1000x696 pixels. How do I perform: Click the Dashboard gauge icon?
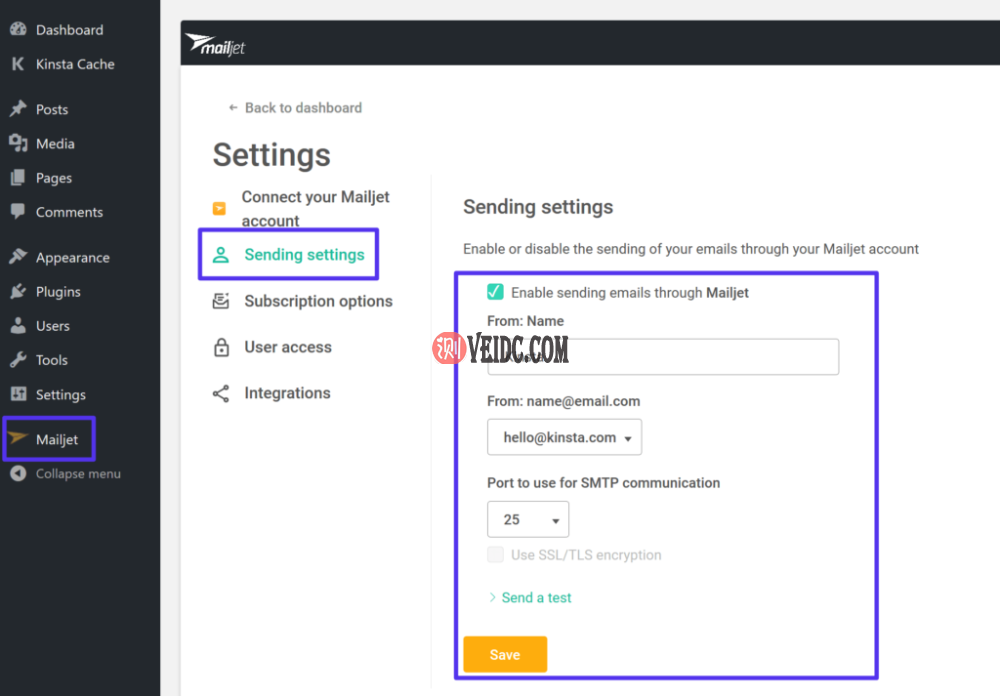[x=18, y=29]
